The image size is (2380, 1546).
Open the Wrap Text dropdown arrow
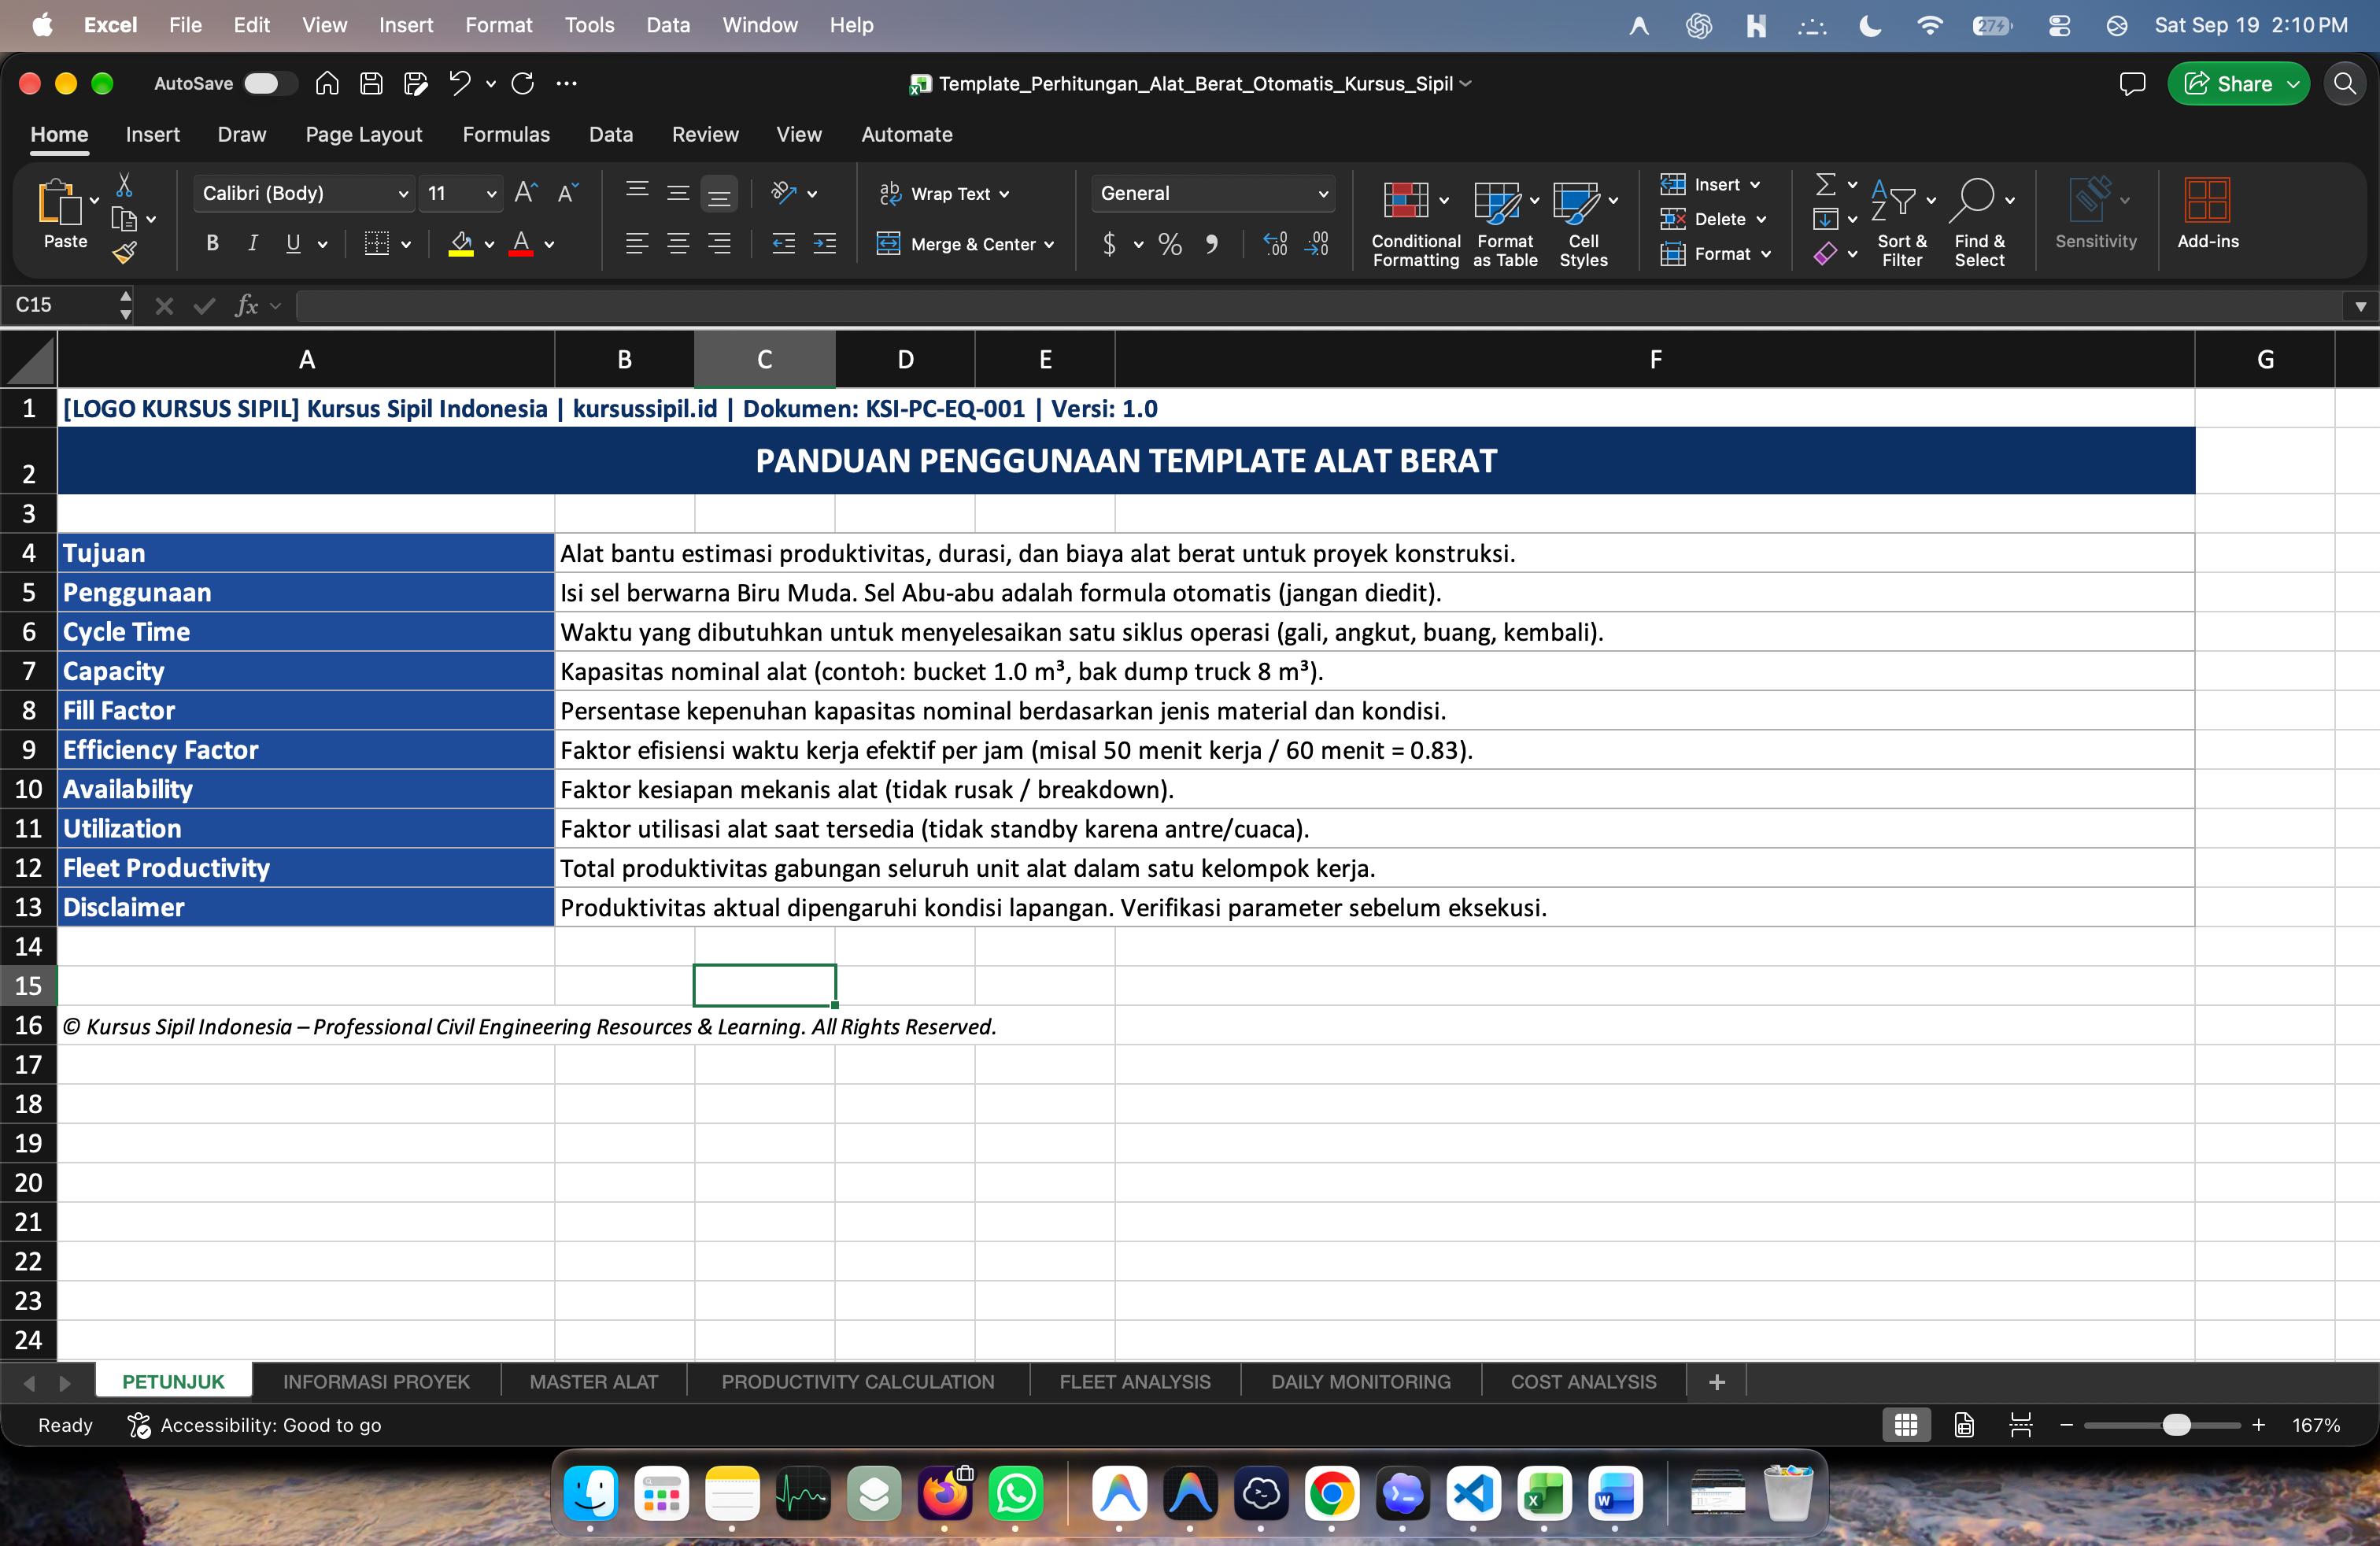point(1004,195)
